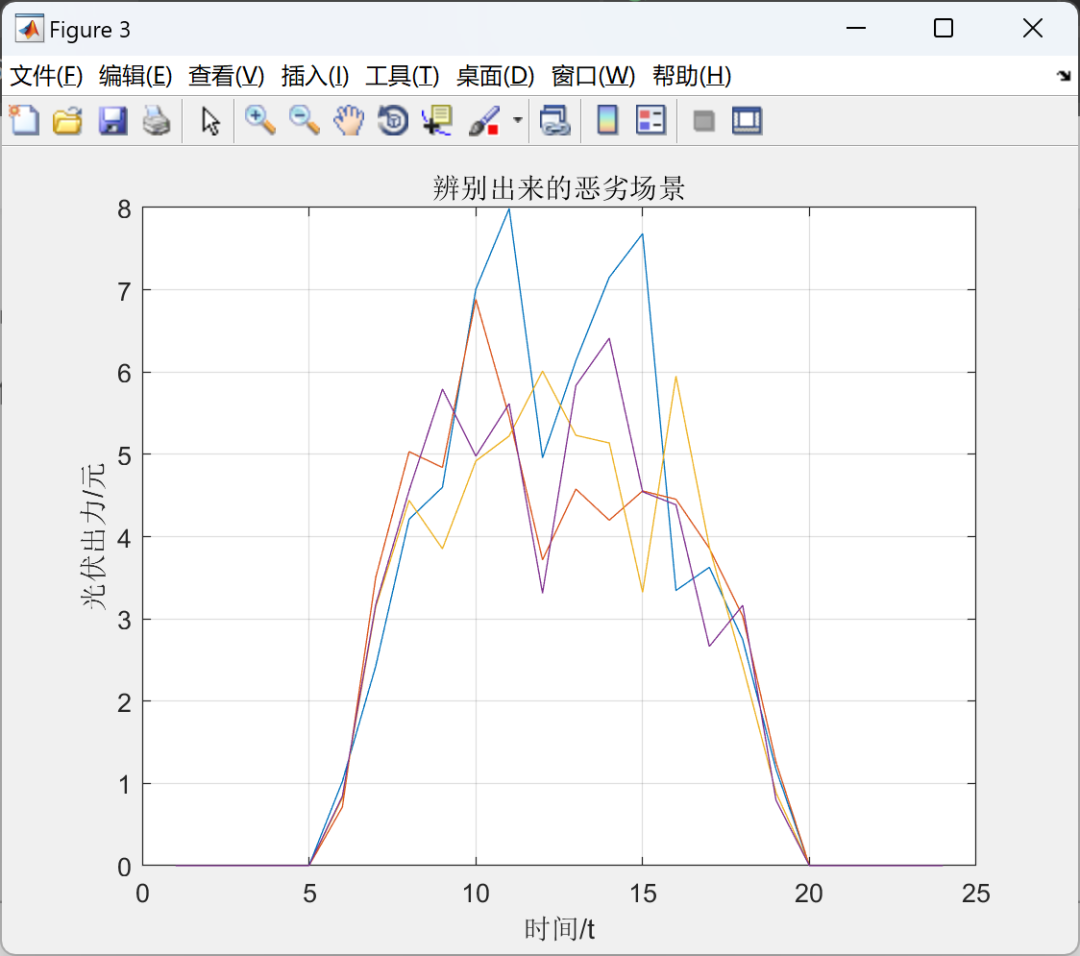Click the dock figure arrow in menu bar
This screenshot has height=956, width=1080.
[1064, 76]
